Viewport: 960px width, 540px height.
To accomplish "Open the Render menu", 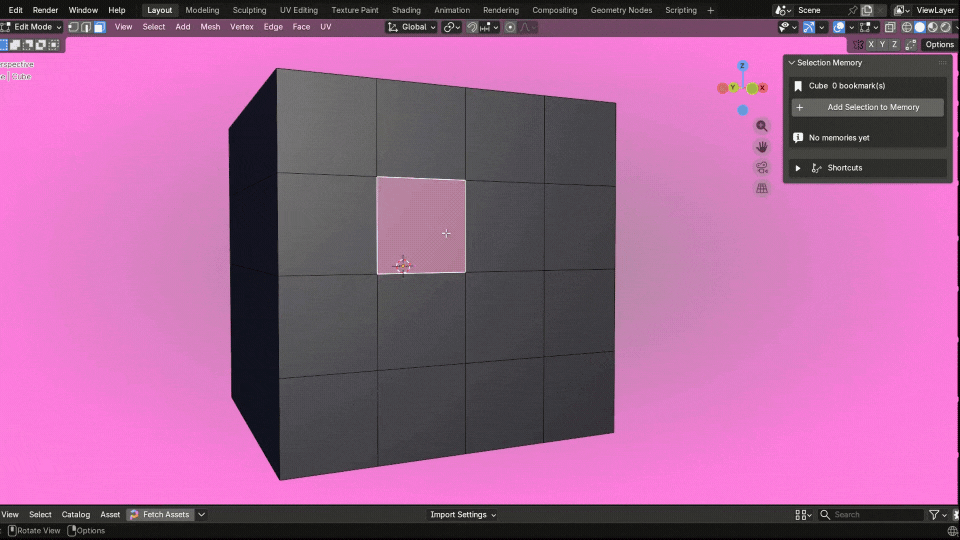I will pos(45,10).
